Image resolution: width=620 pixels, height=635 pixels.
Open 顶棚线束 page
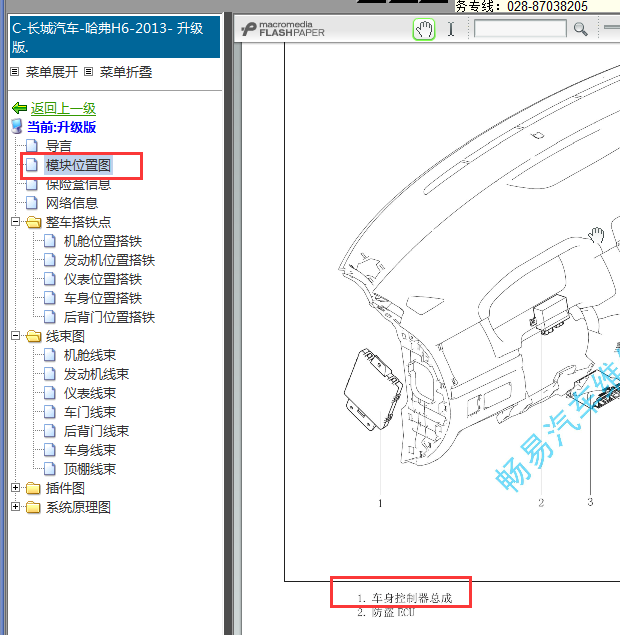[90, 469]
